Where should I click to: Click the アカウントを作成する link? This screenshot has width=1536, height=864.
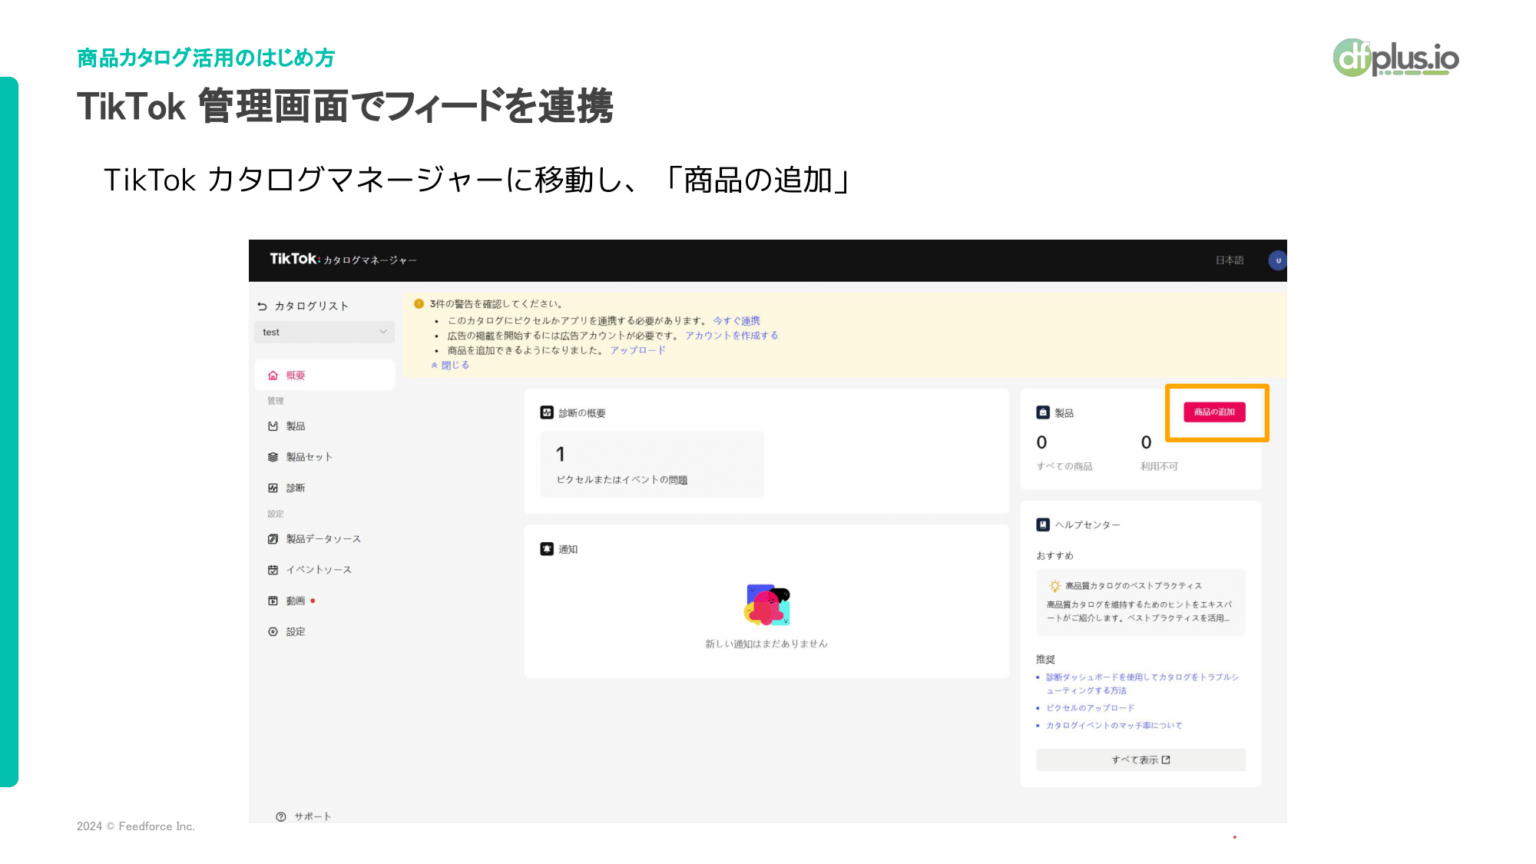pyautogui.click(x=731, y=336)
